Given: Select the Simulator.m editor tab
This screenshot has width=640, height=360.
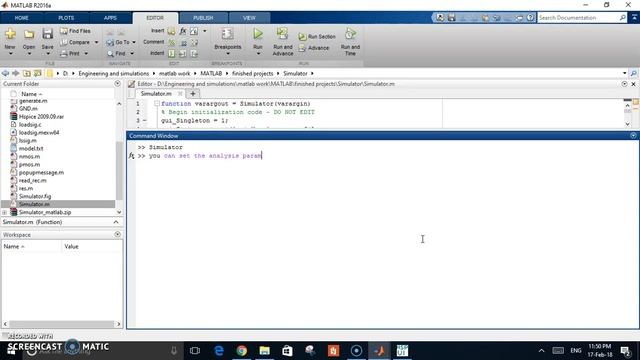Looking at the screenshot, I should [x=156, y=94].
